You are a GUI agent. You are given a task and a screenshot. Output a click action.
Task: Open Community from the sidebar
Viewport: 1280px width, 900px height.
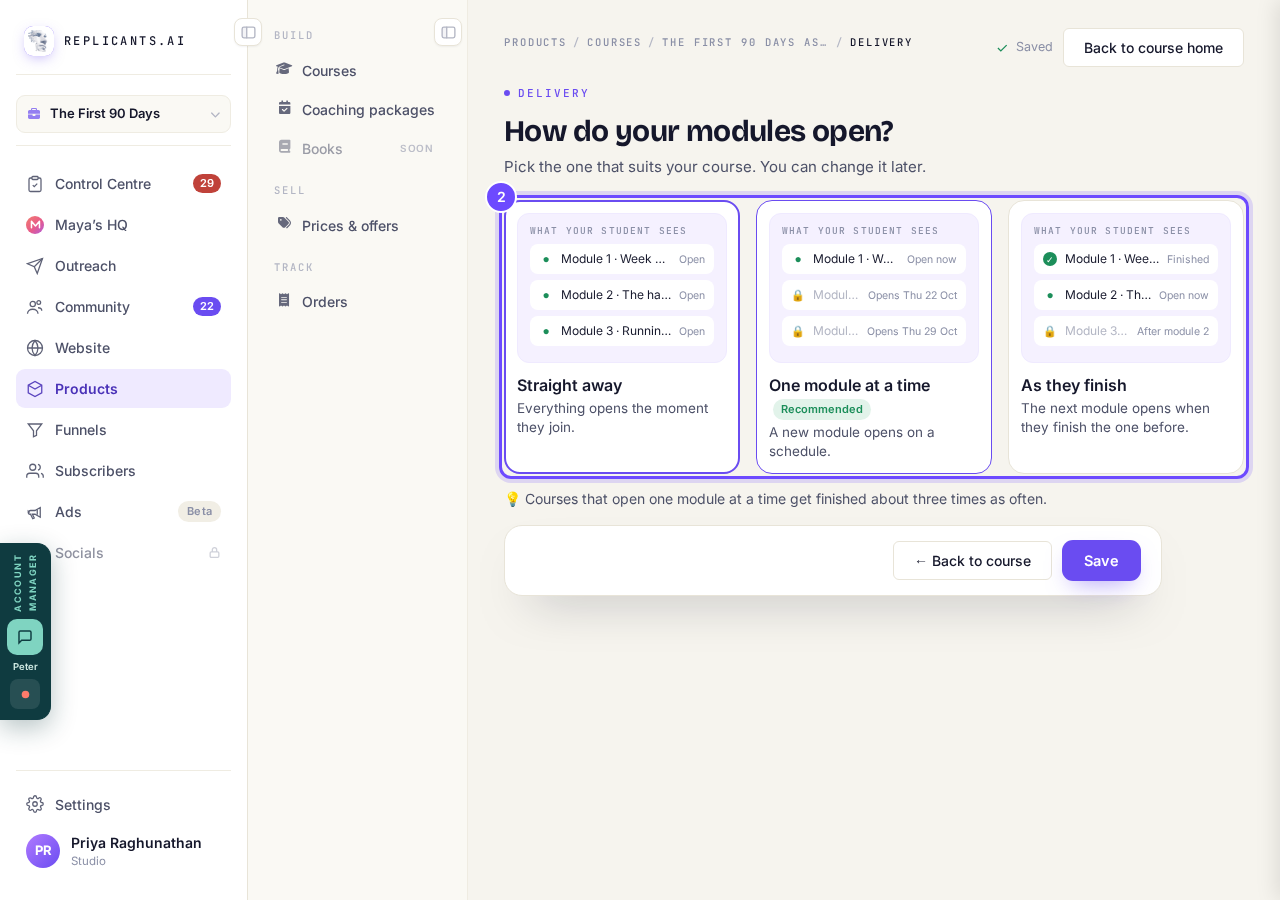123,307
